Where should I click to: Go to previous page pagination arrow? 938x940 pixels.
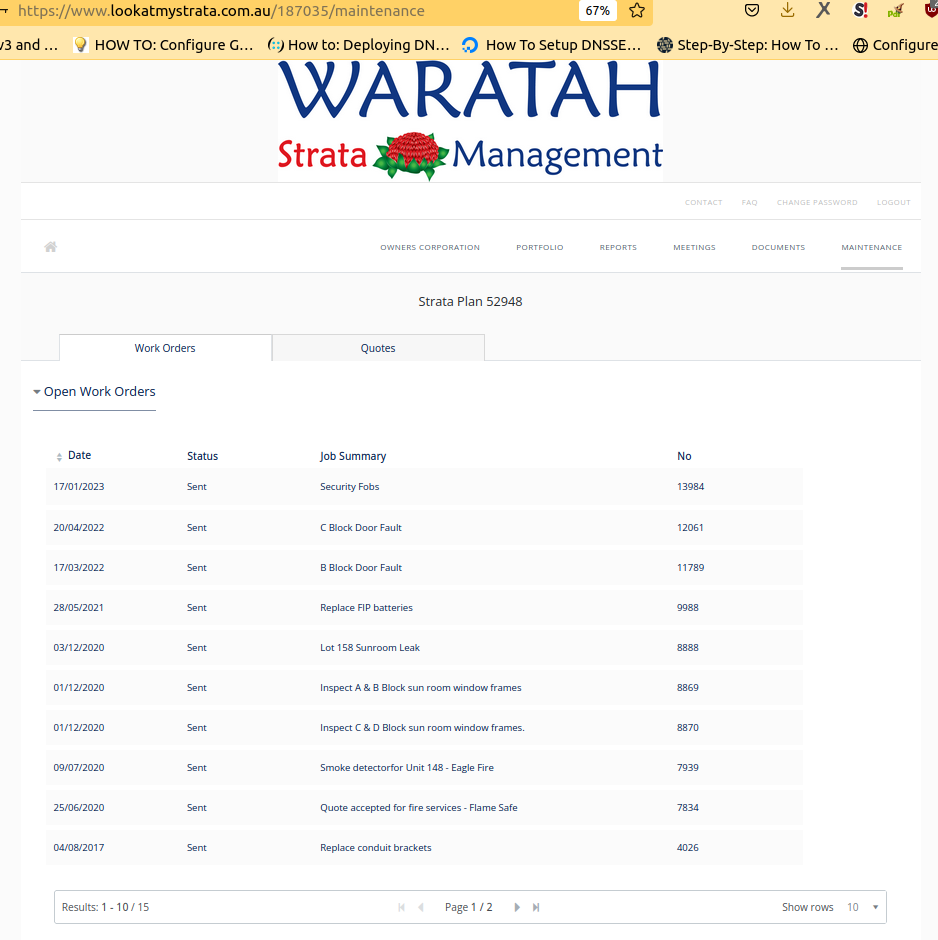[421, 907]
